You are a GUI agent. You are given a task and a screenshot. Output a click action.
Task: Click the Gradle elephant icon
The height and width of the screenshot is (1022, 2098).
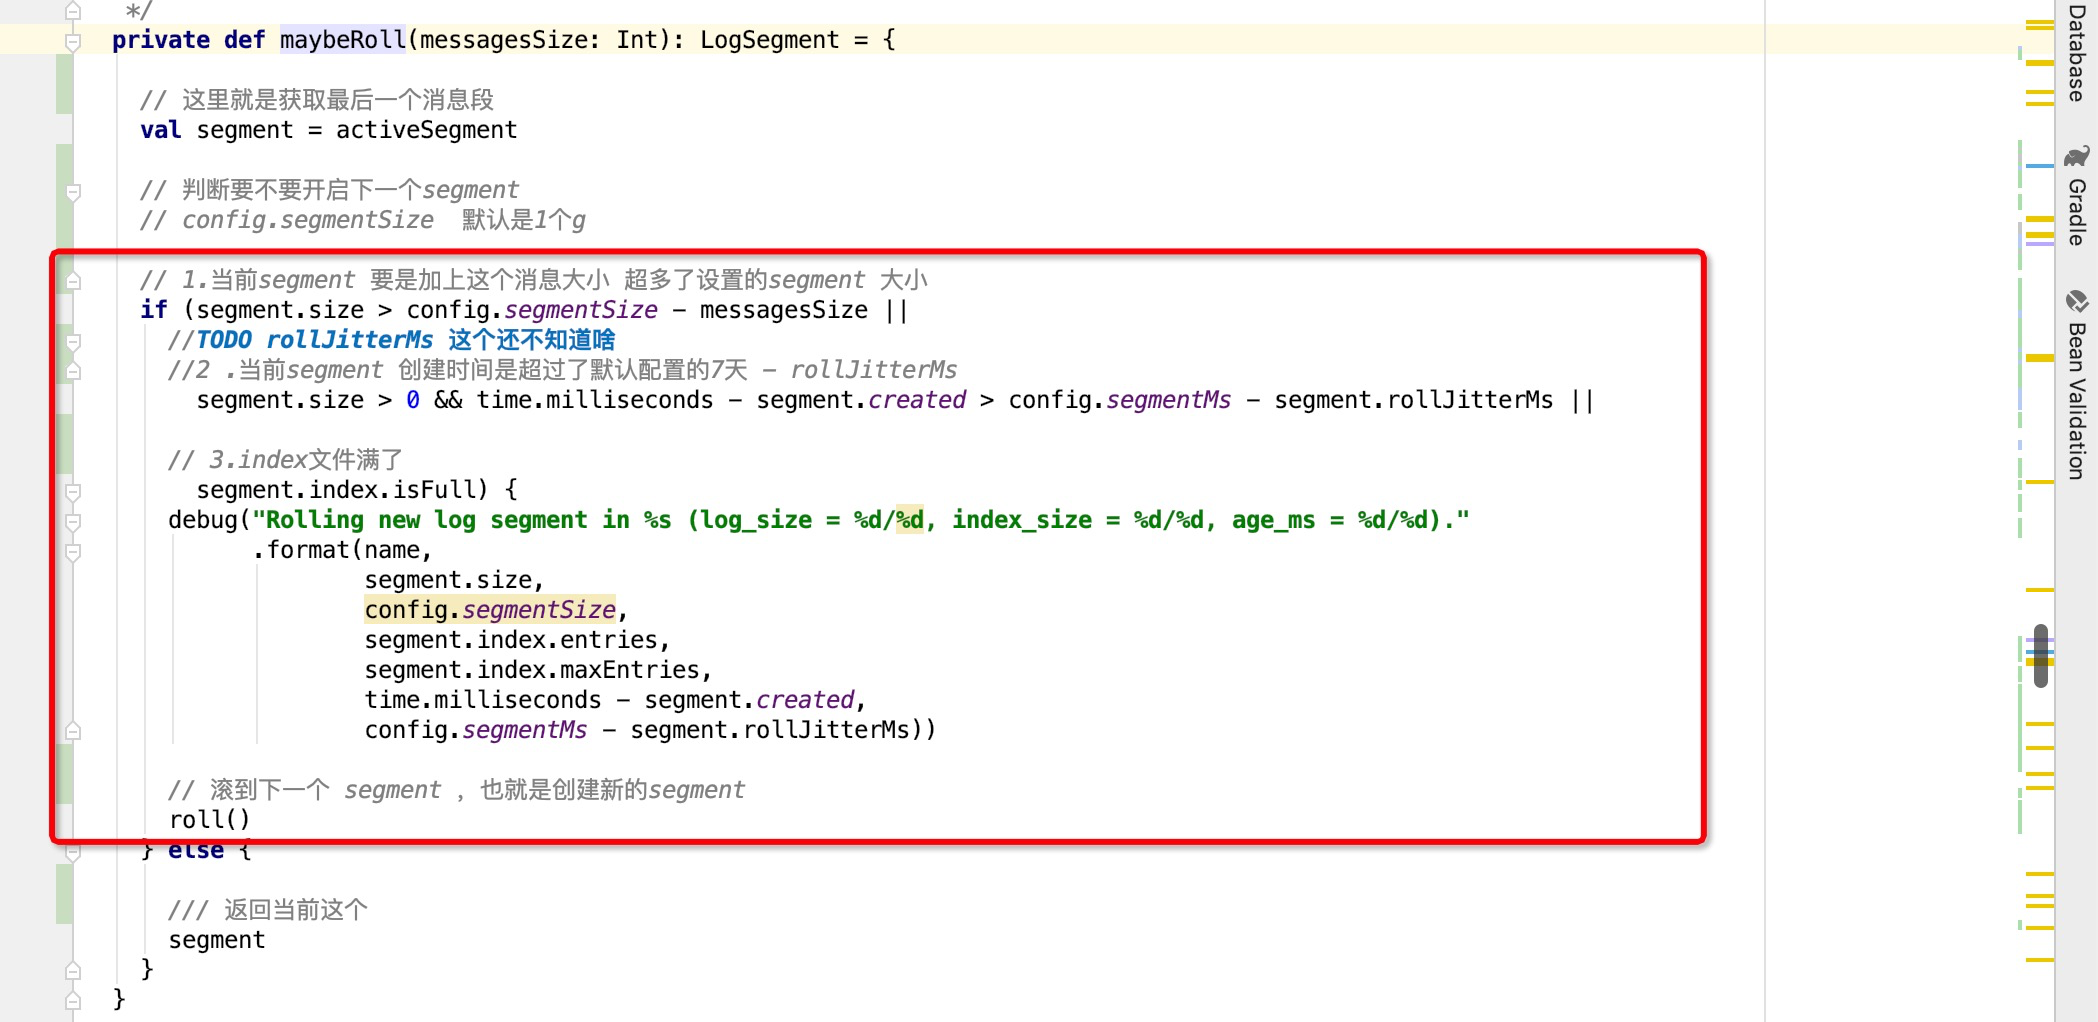(2077, 157)
